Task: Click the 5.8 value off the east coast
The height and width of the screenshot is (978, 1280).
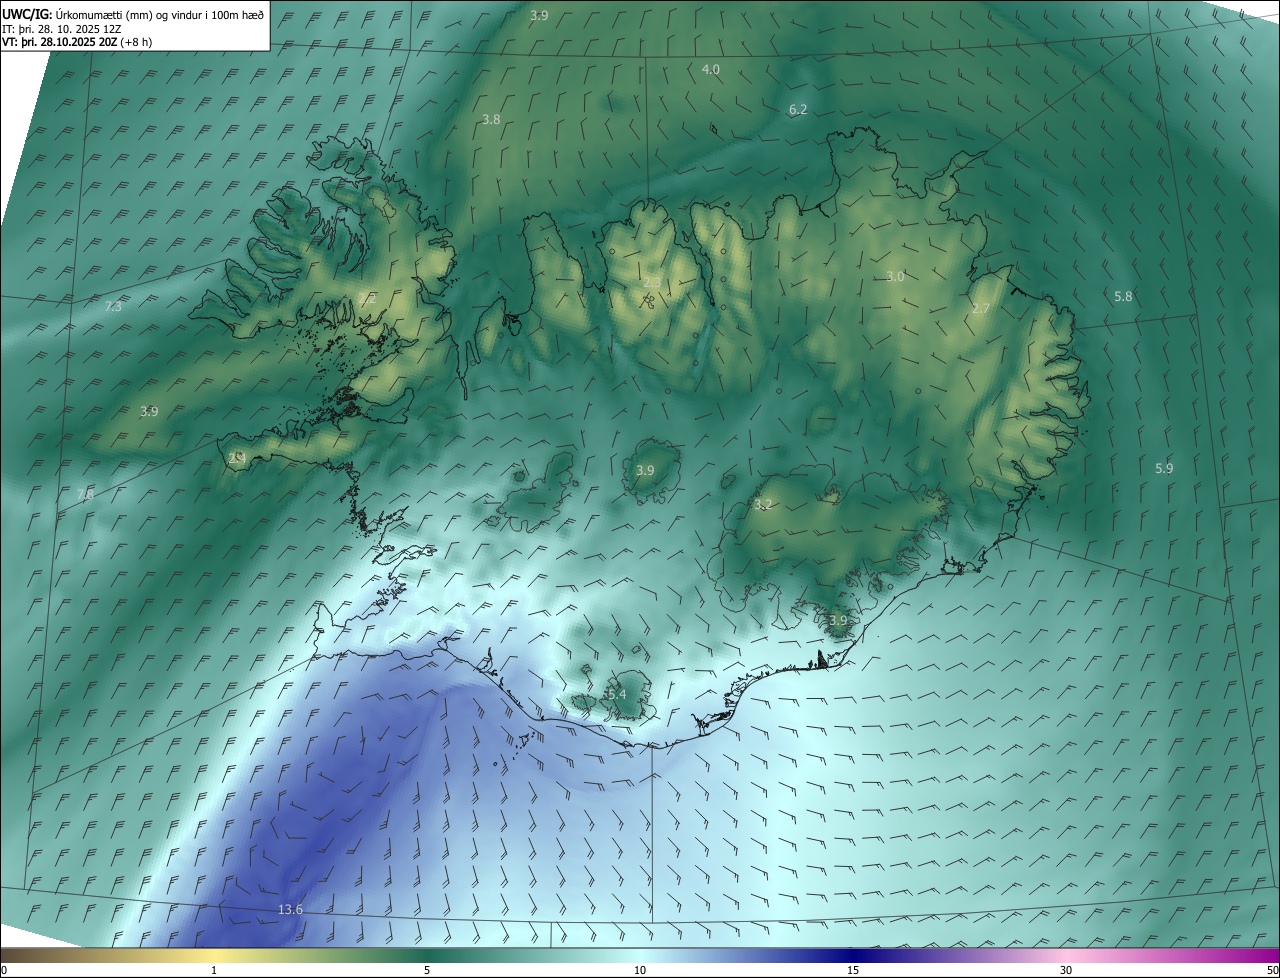Action: pos(1123,296)
